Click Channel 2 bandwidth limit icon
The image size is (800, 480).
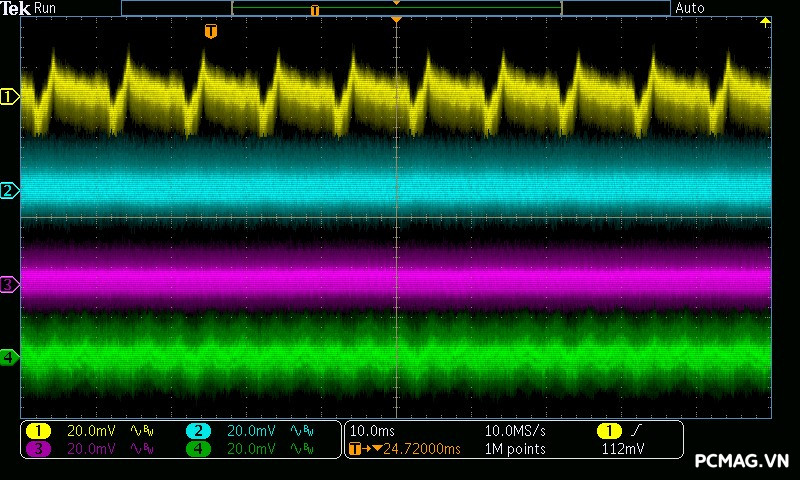[x=302, y=431]
